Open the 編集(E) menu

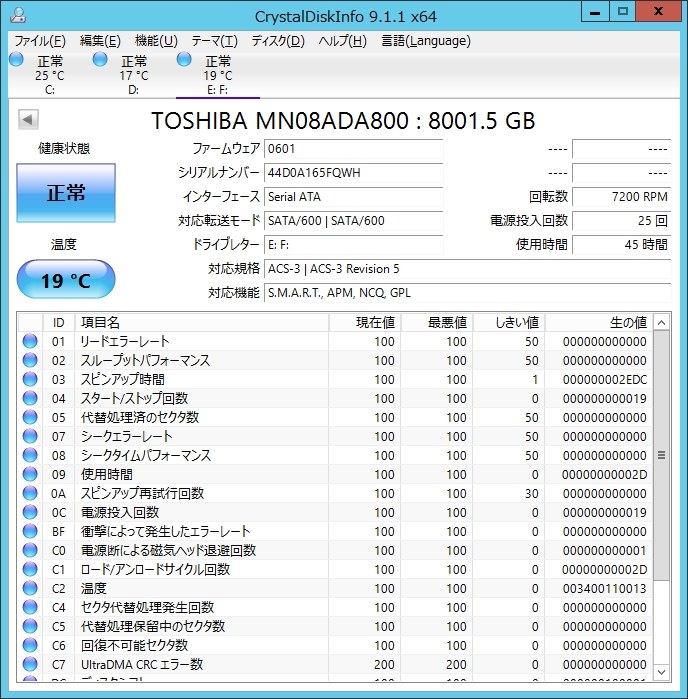[x=100, y=41]
